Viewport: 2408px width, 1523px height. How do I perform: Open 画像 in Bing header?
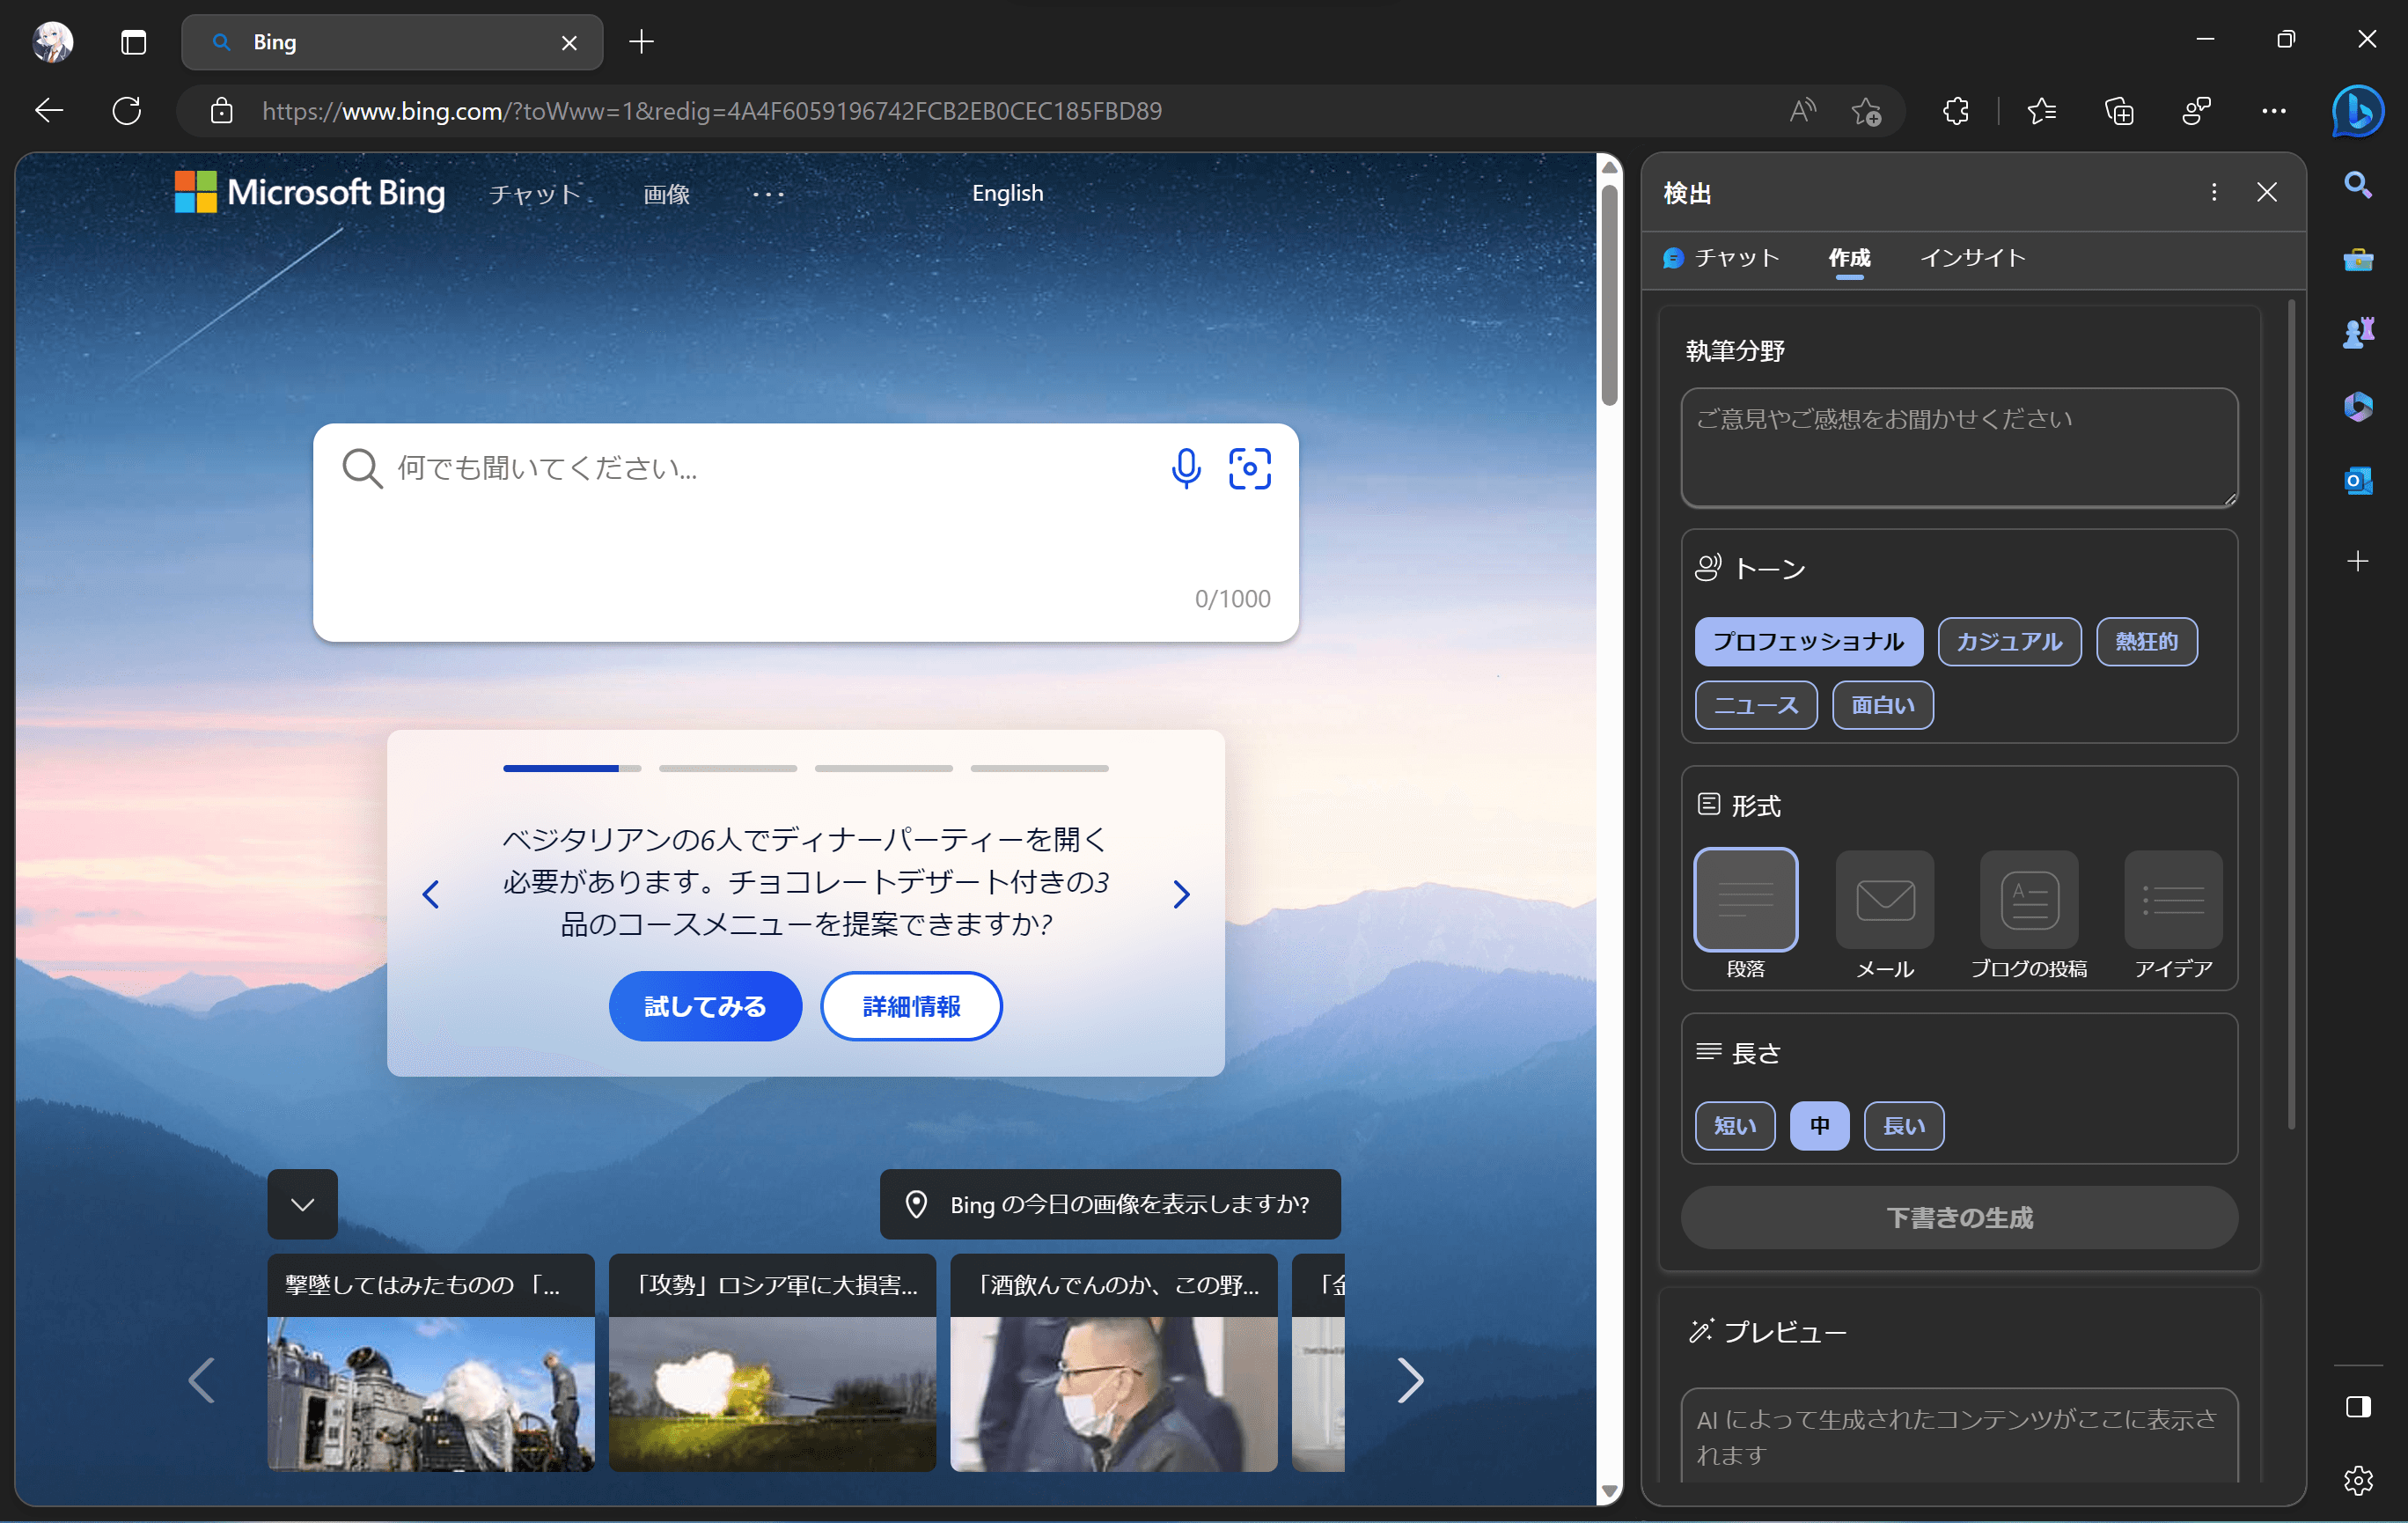tap(666, 194)
